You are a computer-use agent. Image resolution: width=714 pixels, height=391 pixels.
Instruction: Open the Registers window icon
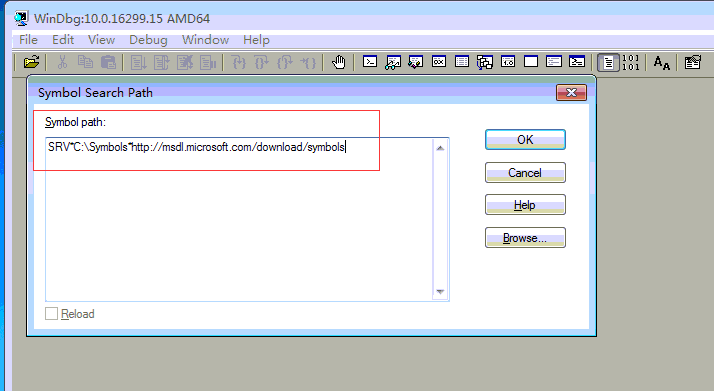[x=439, y=61]
